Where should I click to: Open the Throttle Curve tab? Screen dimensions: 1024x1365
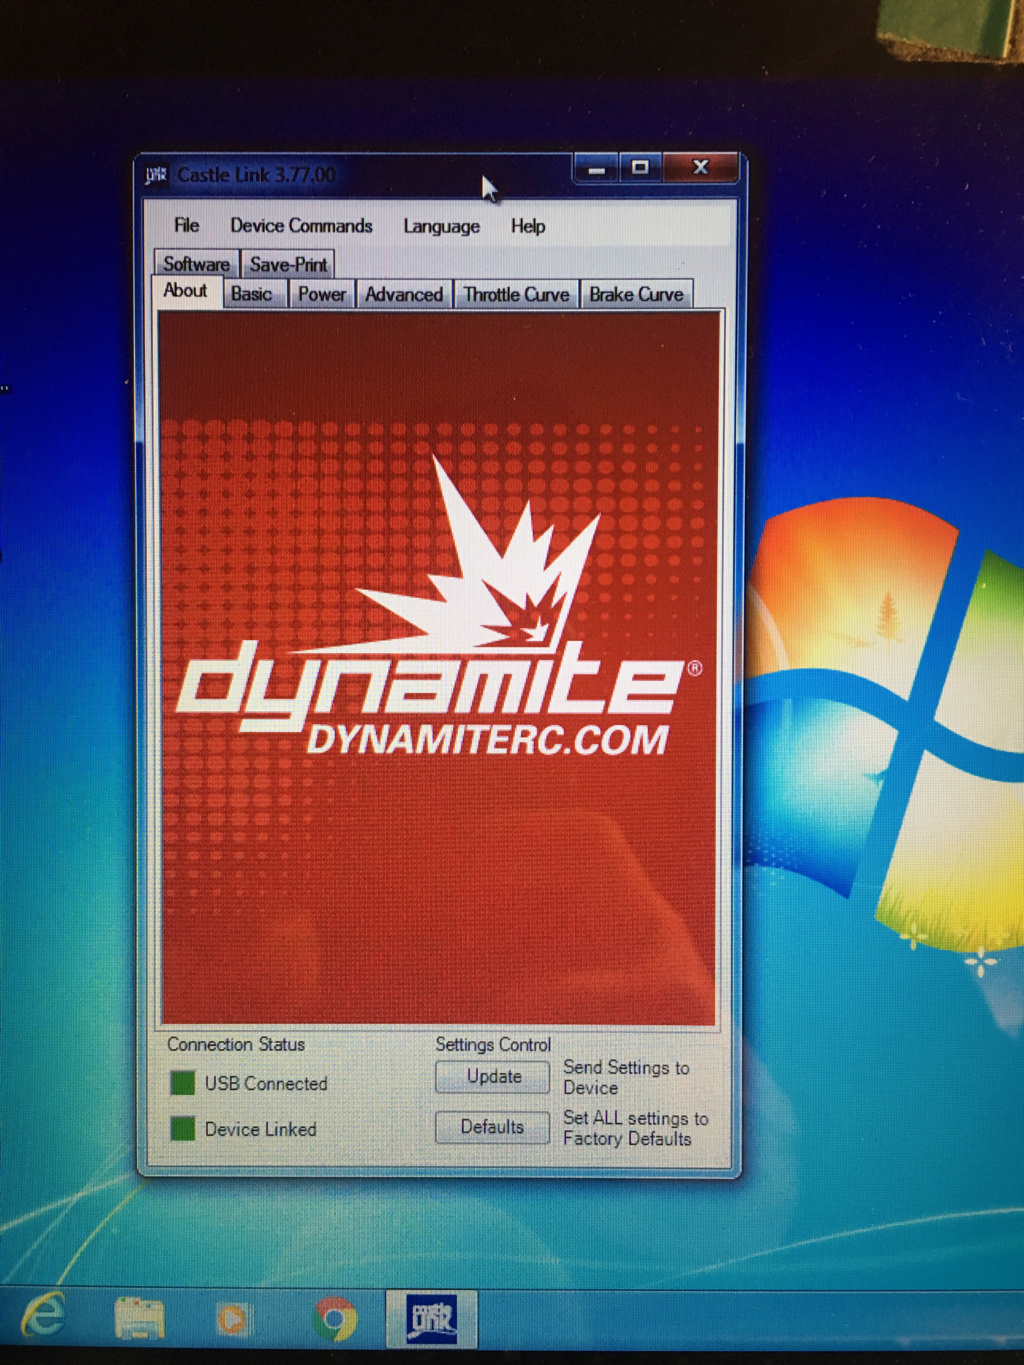point(516,295)
